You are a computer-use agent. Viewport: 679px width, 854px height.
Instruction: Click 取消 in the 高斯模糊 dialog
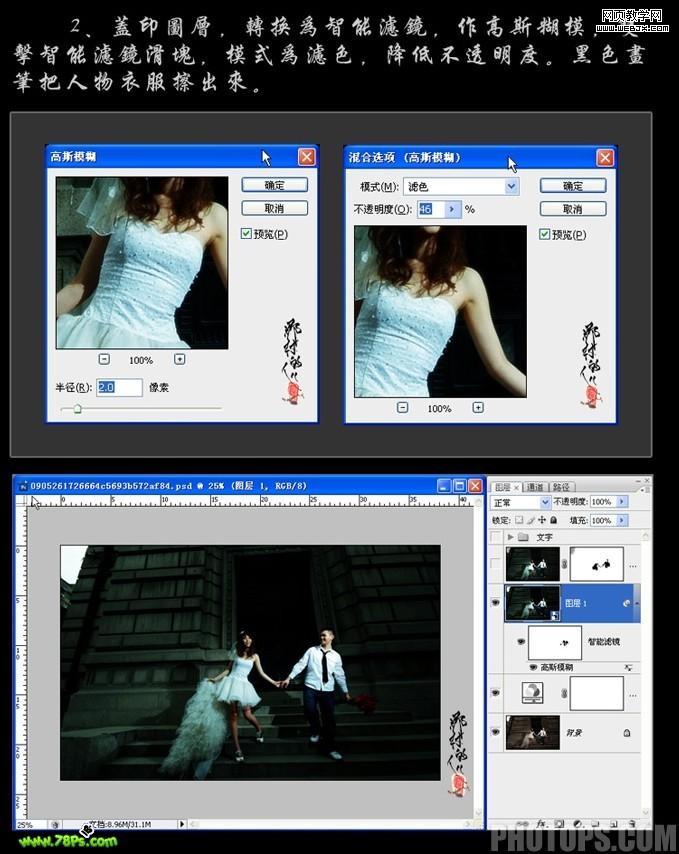274,208
